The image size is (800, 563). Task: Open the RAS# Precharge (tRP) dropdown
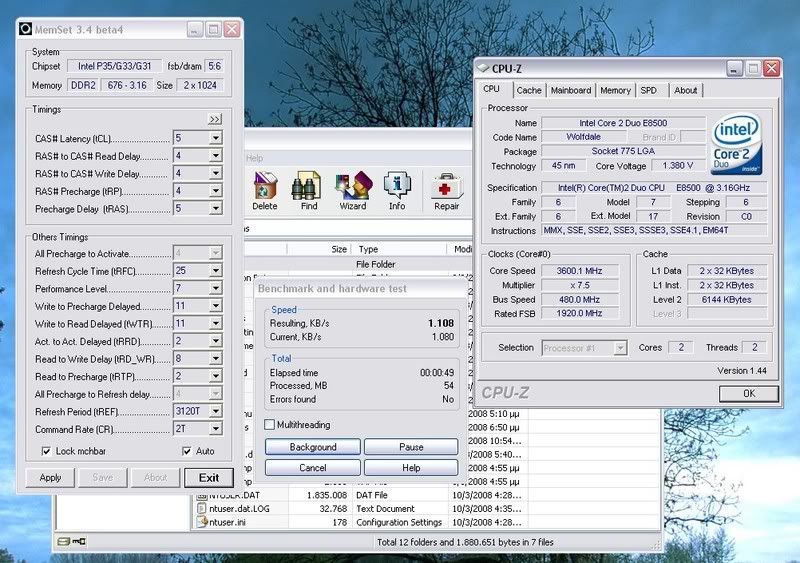(x=216, y=190)
